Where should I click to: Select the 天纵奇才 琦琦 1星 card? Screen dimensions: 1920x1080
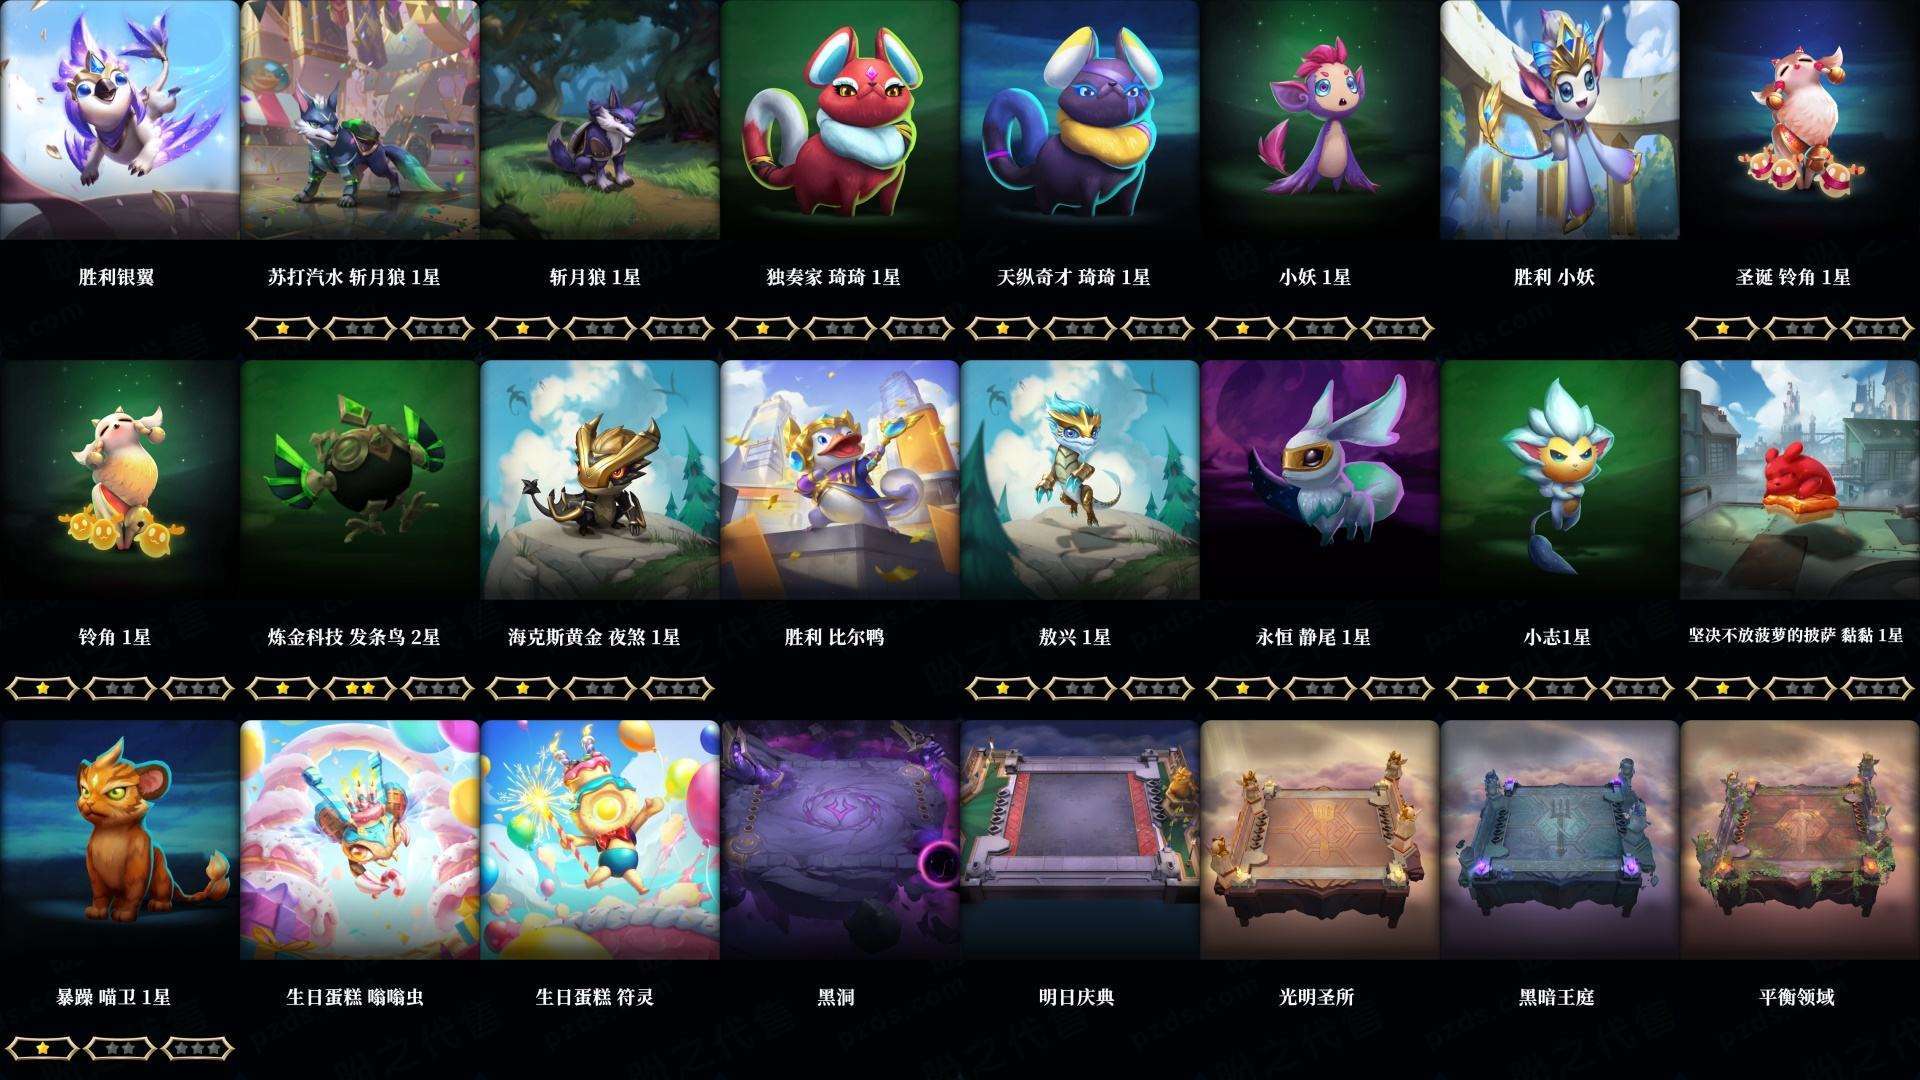1080,119
